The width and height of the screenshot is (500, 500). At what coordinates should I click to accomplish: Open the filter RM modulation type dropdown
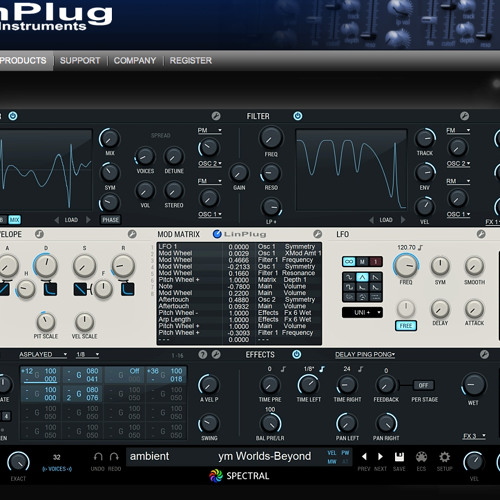coord(458,181)
